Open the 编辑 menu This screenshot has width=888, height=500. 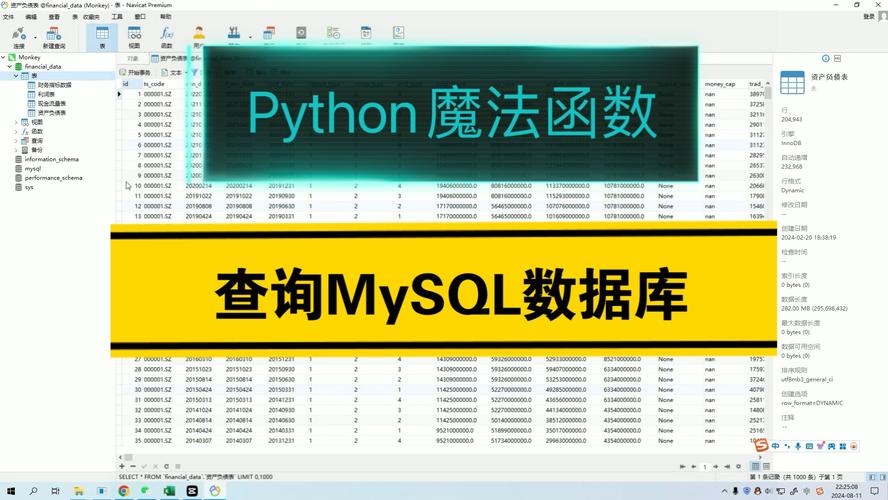pyautogui.click(x=31, y=16)
